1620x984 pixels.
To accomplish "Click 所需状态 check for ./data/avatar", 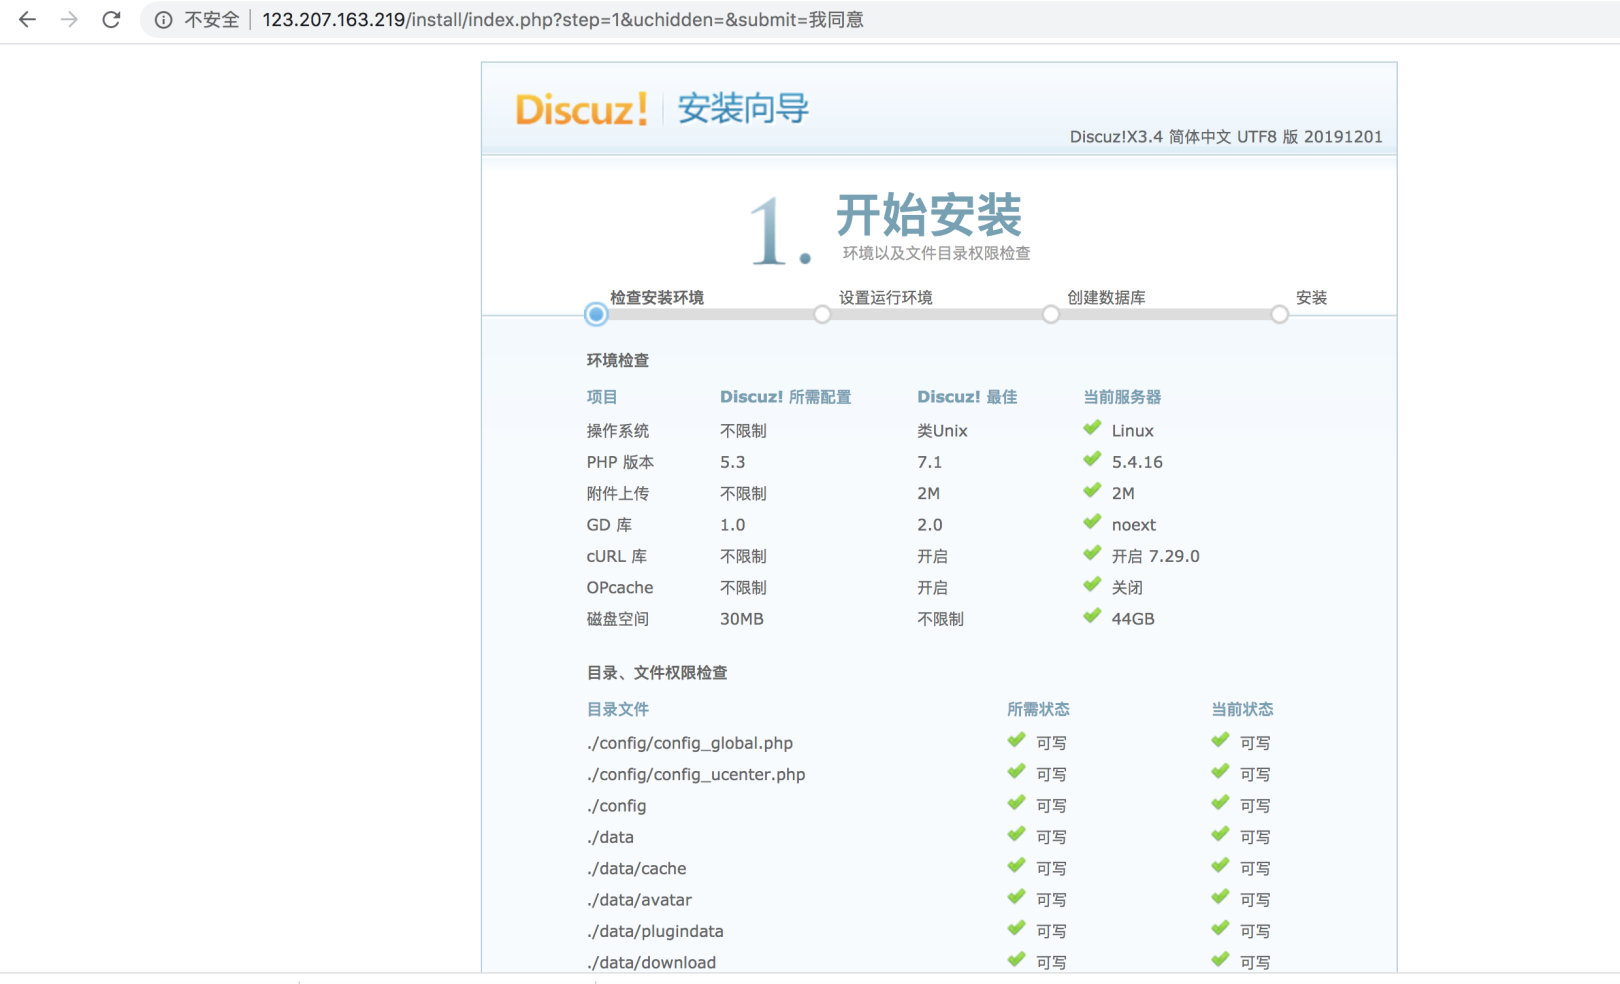I will (x=1016, y=897).
